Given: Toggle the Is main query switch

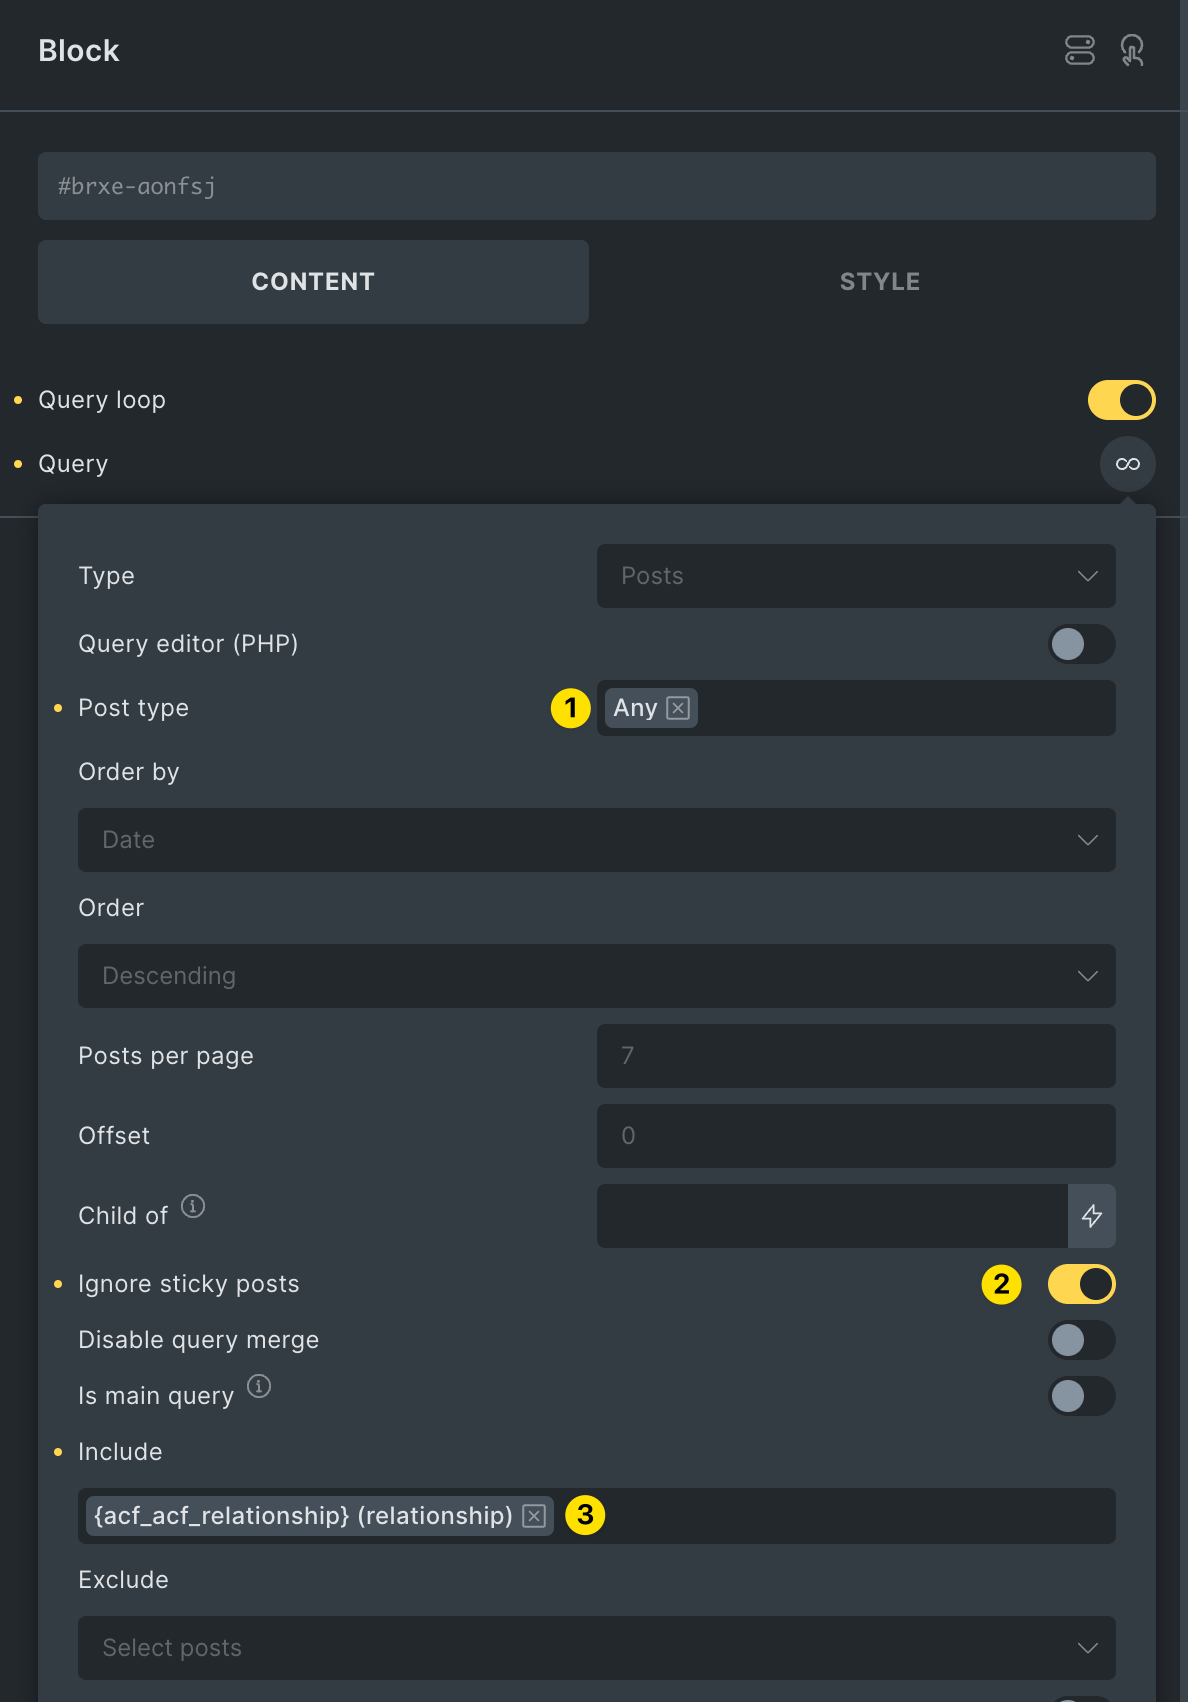Looking at the screenshot, I should coord(1082,1396).
